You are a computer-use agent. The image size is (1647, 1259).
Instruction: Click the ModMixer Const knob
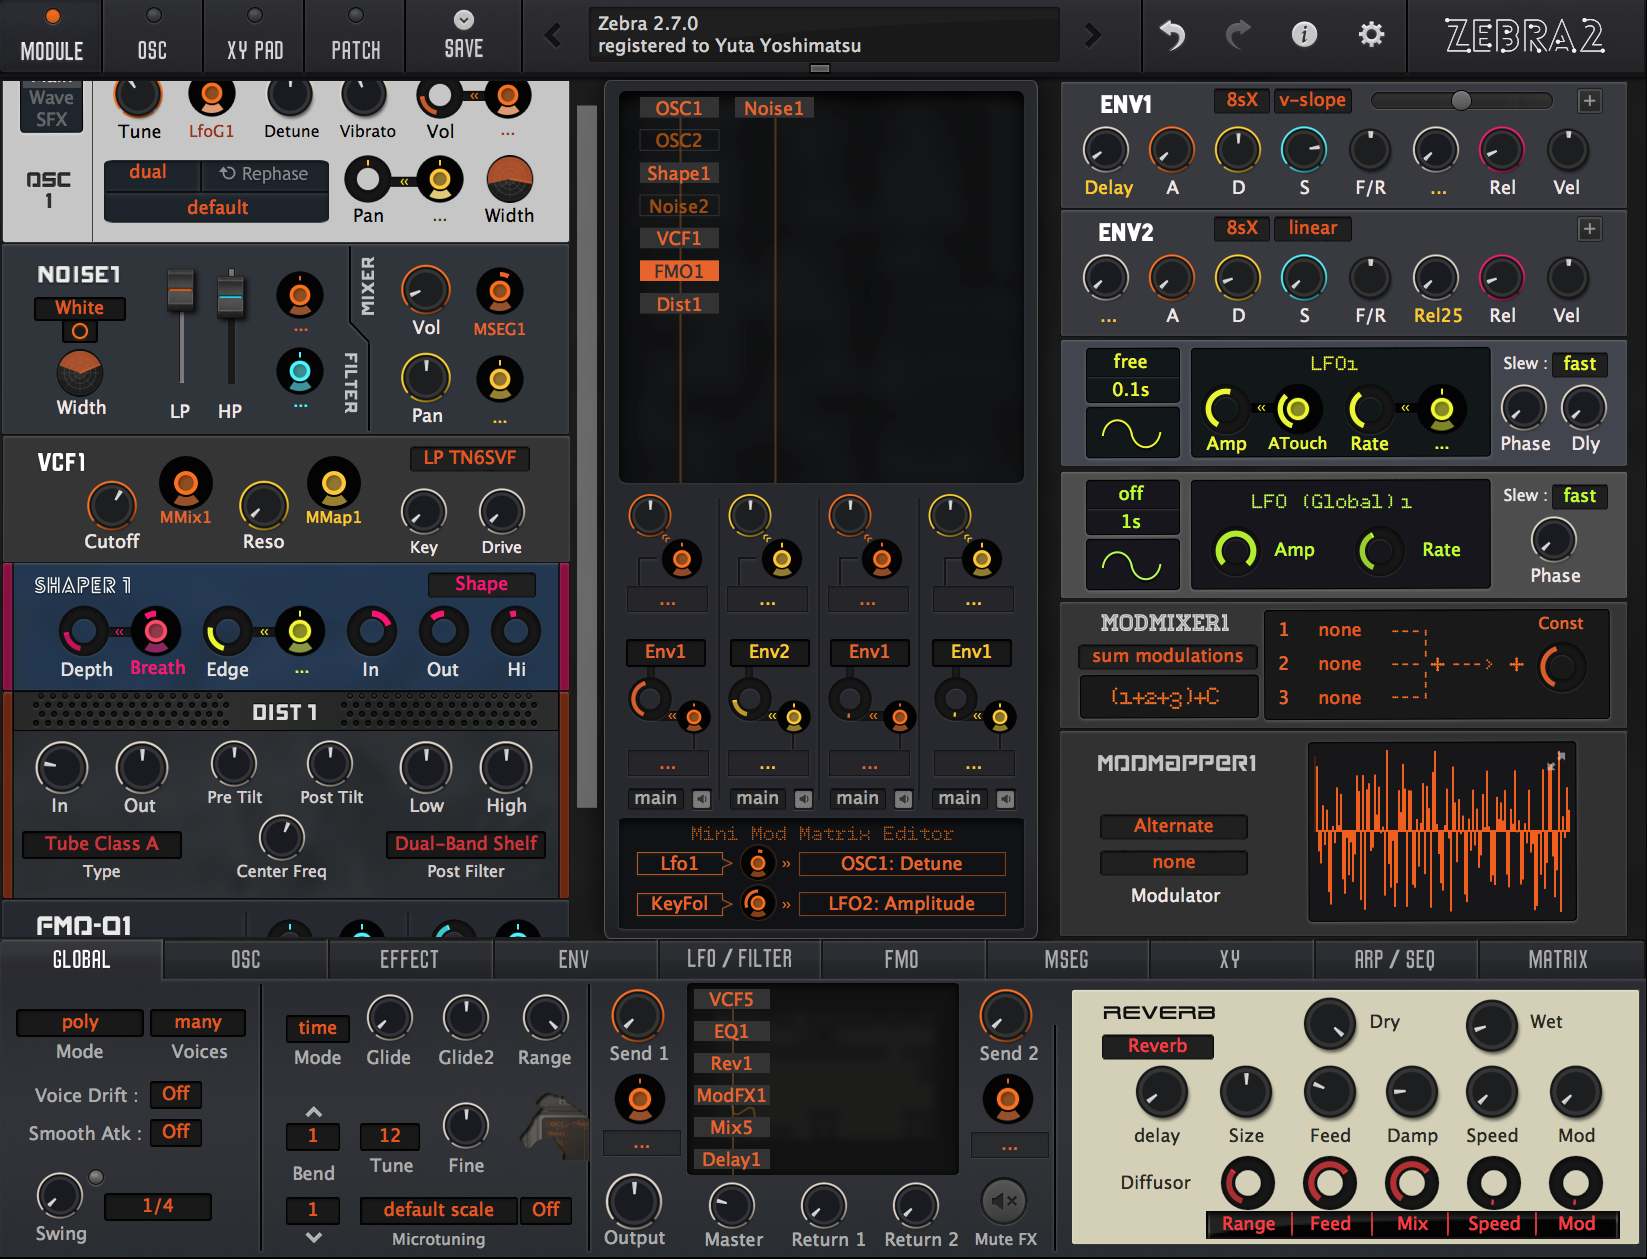(x=1563, y=667)
